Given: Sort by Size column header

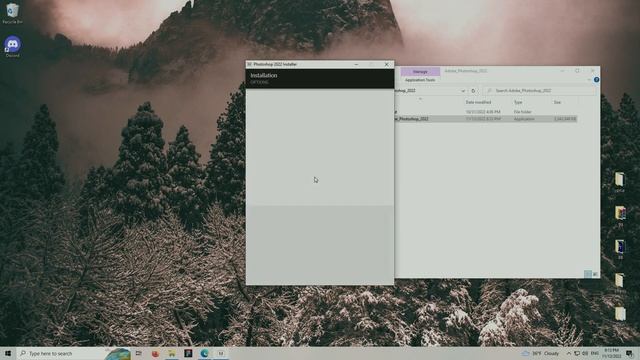Looking at the screenshot, I should (x=557, y=102).
